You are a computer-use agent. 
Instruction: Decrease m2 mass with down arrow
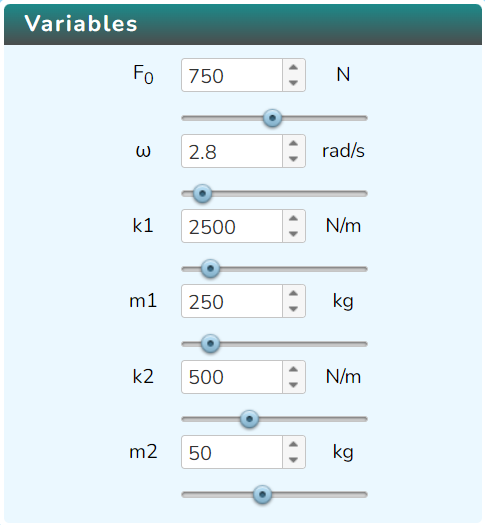[x=294, y=460]
